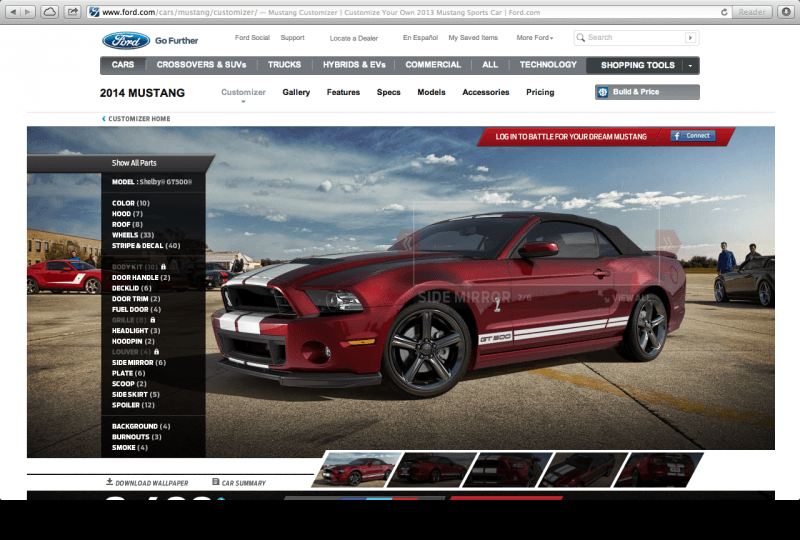
Task: Open Locate a Dealer link
Action: 354,38
